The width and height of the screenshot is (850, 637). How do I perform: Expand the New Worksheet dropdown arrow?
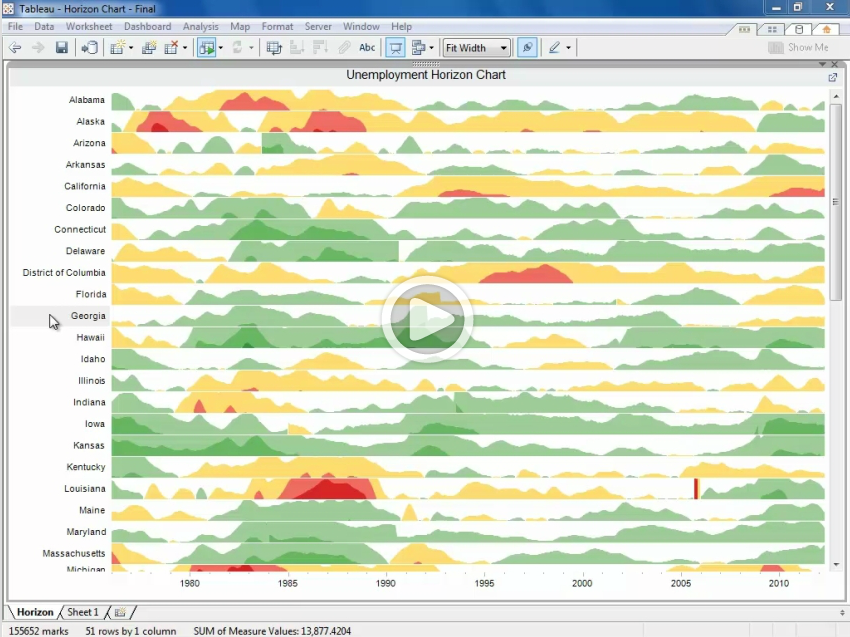130,48
